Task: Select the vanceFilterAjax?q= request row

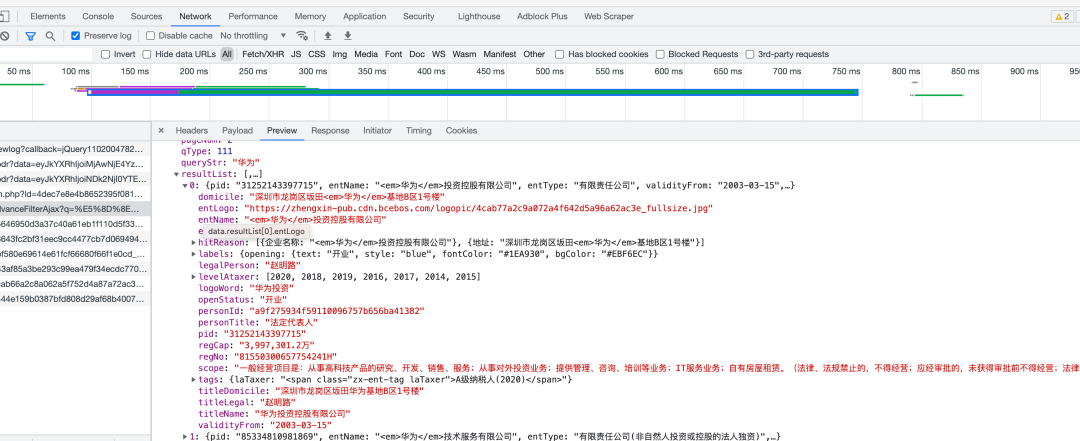Action: coord(75,209)
